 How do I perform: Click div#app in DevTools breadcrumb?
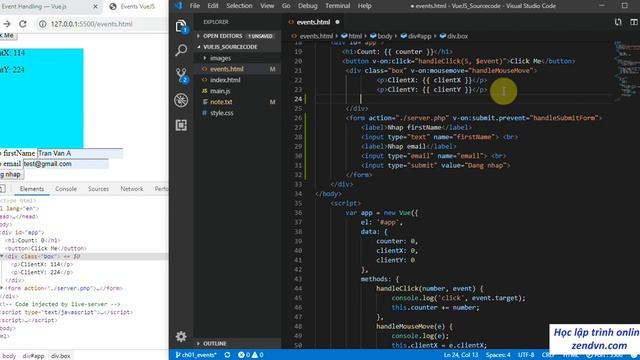tap(33, 356)
